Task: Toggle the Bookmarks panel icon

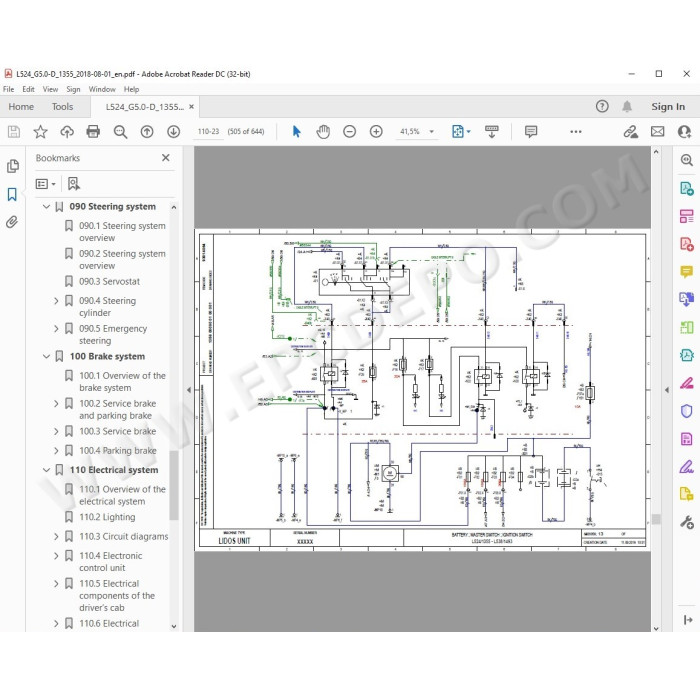Action: 12,194
